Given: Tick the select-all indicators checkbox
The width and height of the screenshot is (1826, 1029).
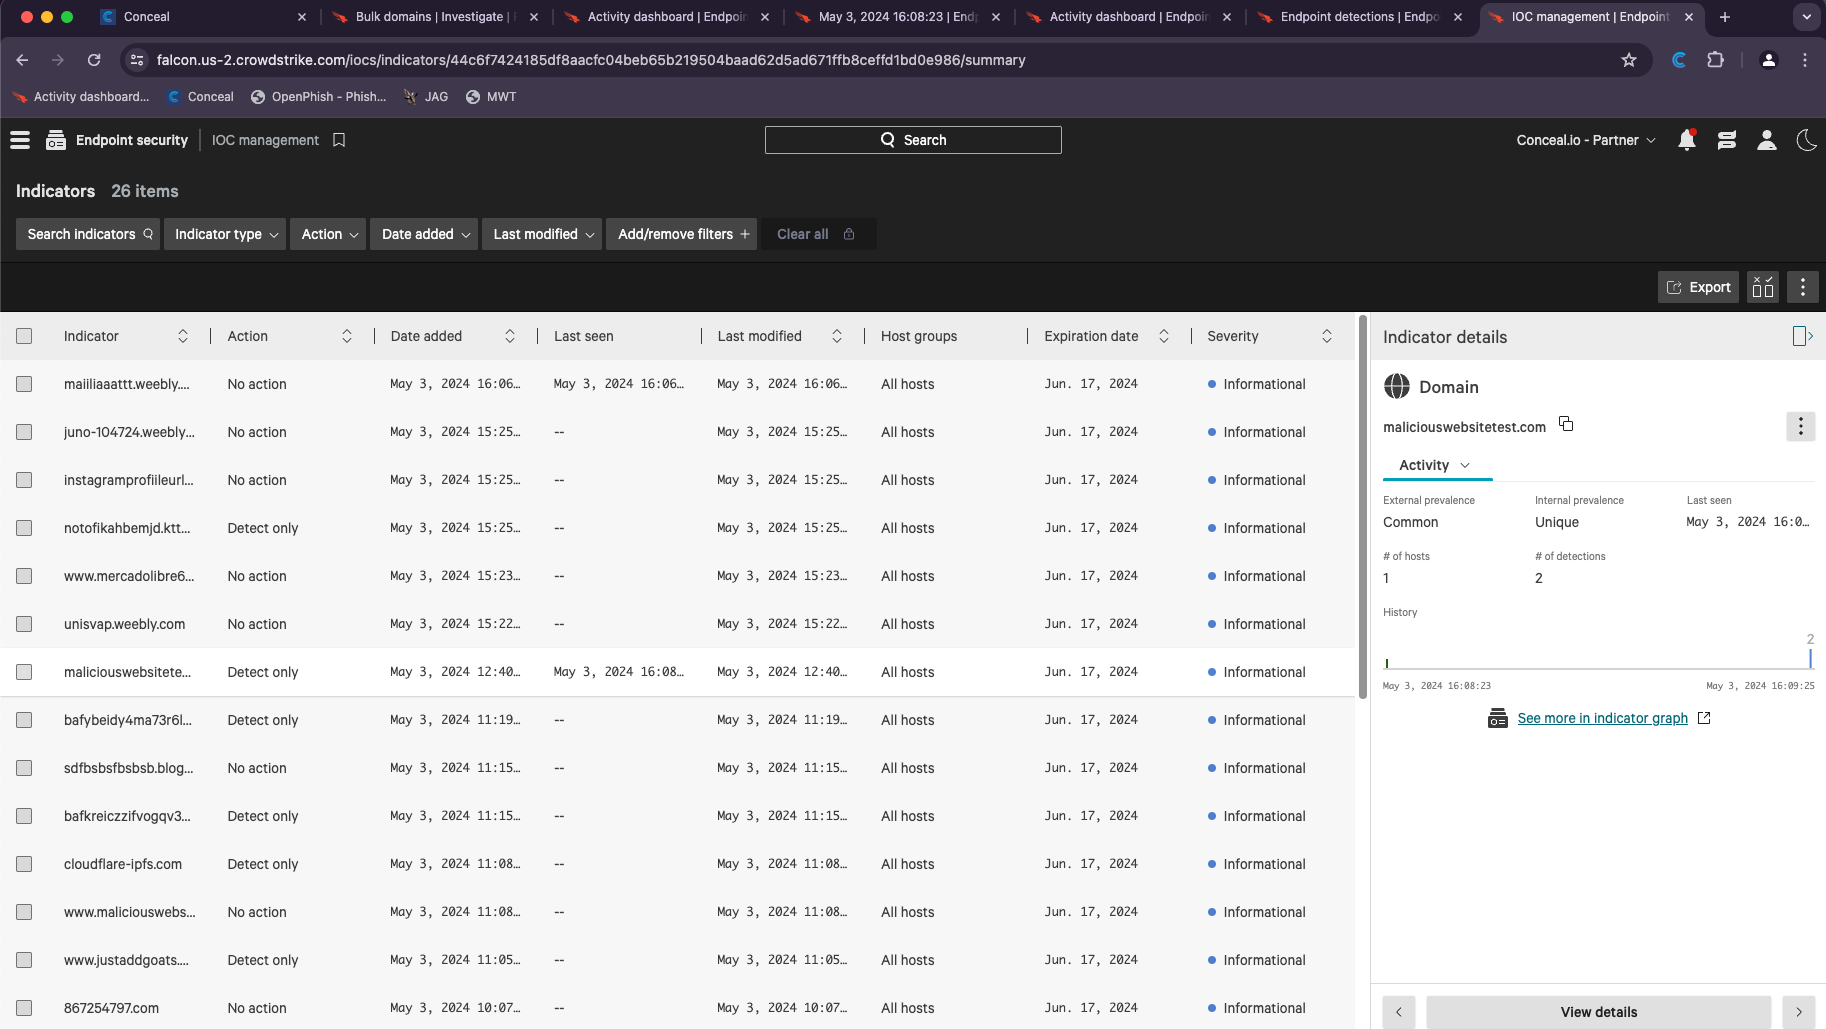Looking at the screenshot, I should pos(24,336).
